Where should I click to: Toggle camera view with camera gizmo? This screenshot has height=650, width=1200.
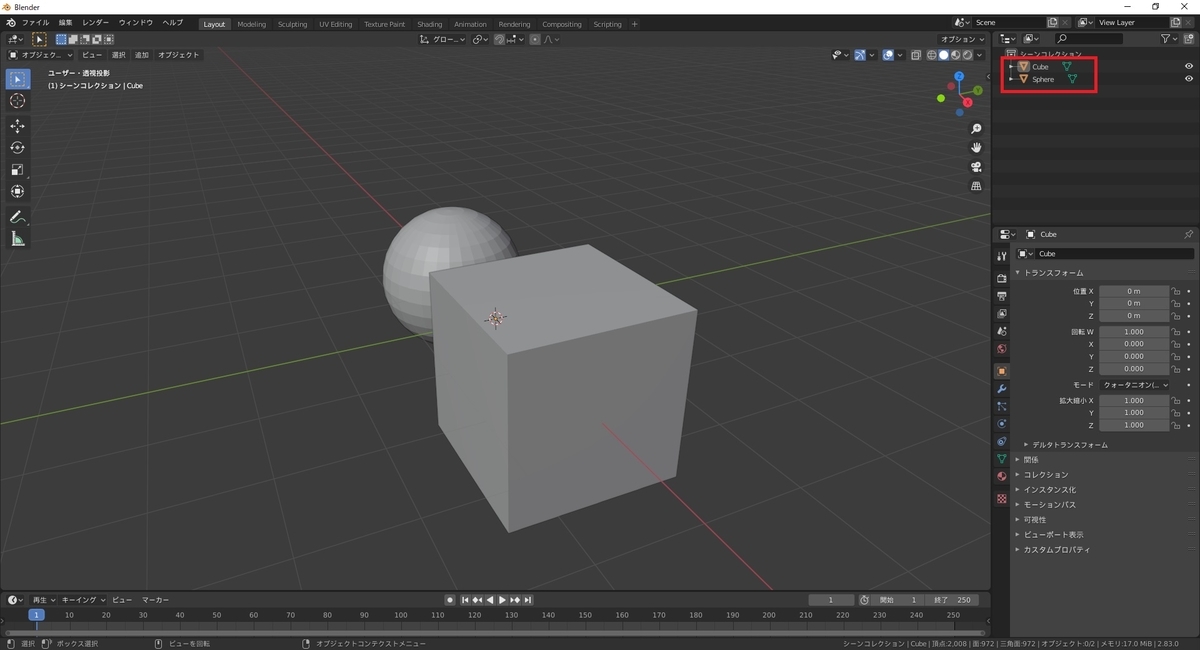(976, 167)
